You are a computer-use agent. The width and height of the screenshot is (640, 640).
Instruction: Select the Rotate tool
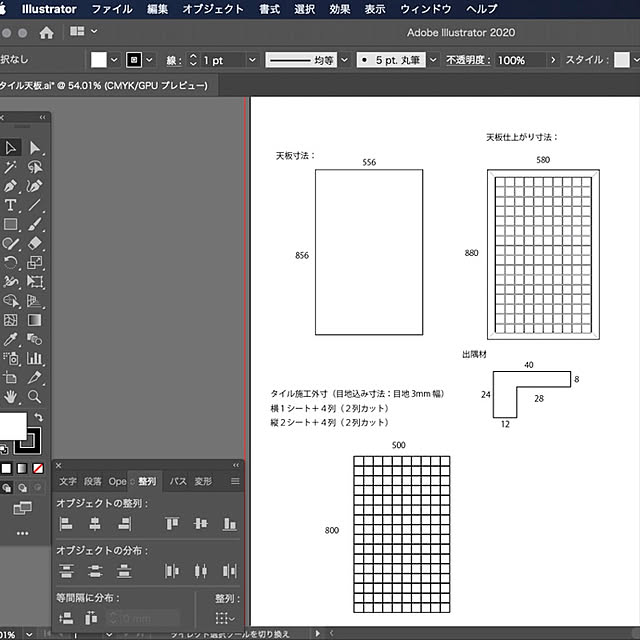pos(11,262)
